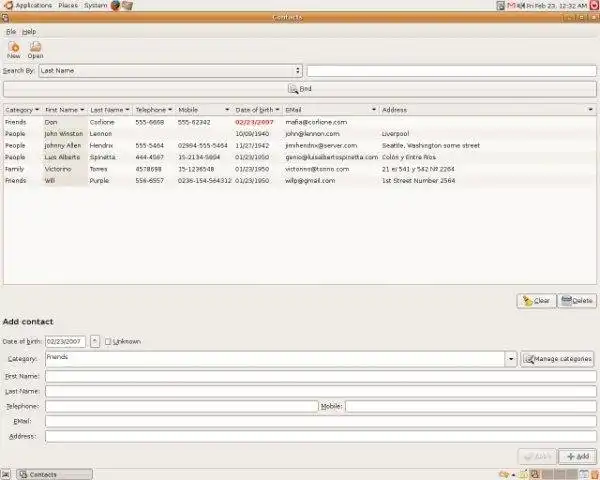Click the Address input field

coord(321,436)
